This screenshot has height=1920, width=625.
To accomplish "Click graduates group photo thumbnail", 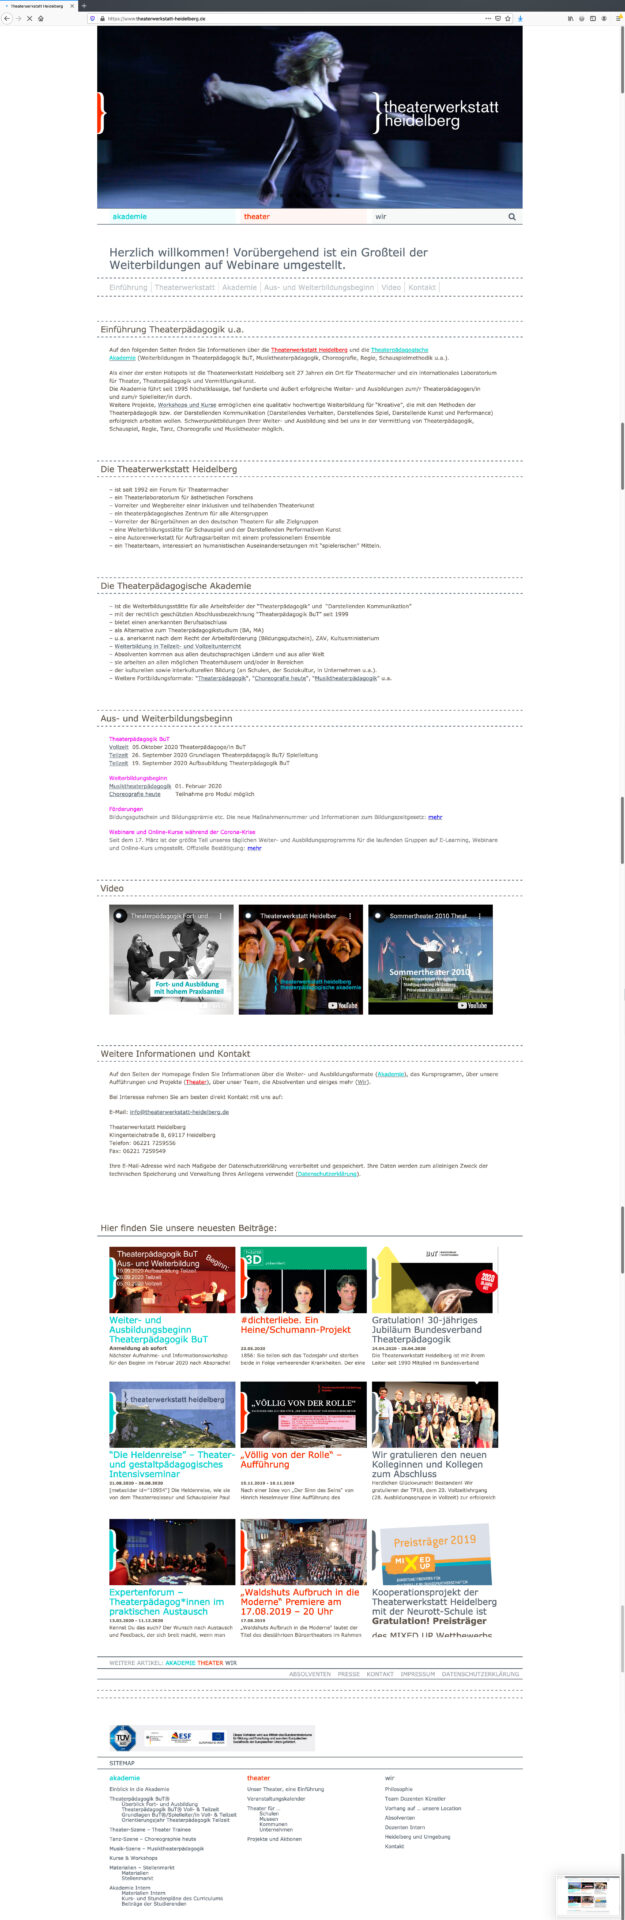I will (x=435, y=1415).
